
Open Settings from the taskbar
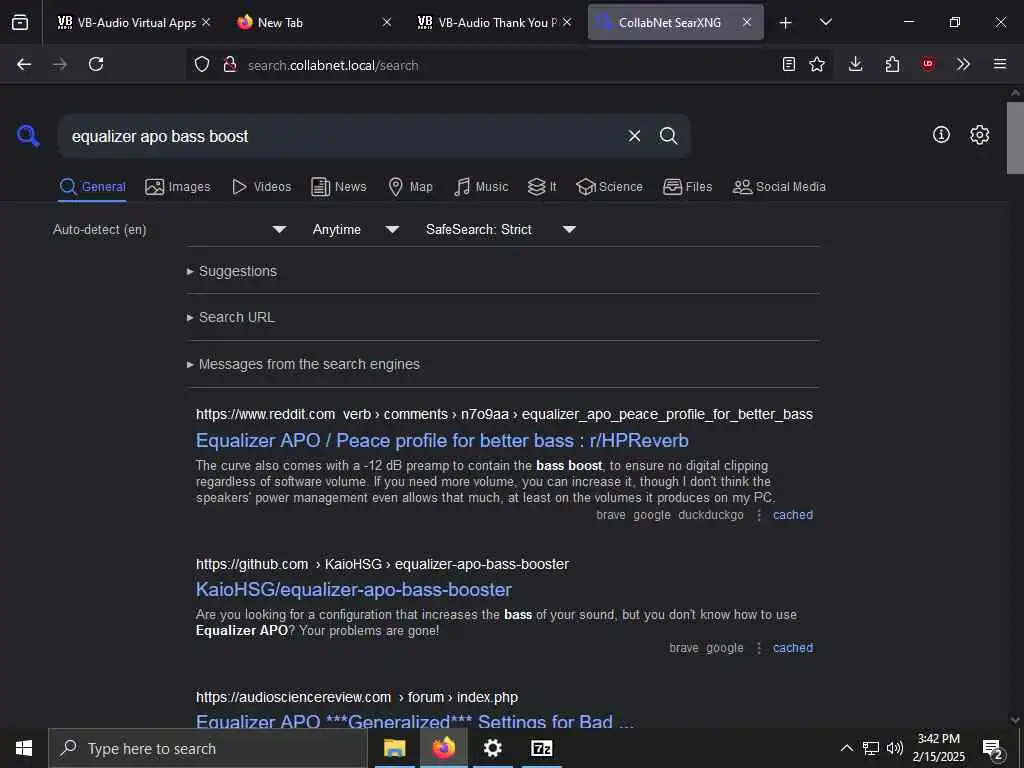(x=492, y=748)
